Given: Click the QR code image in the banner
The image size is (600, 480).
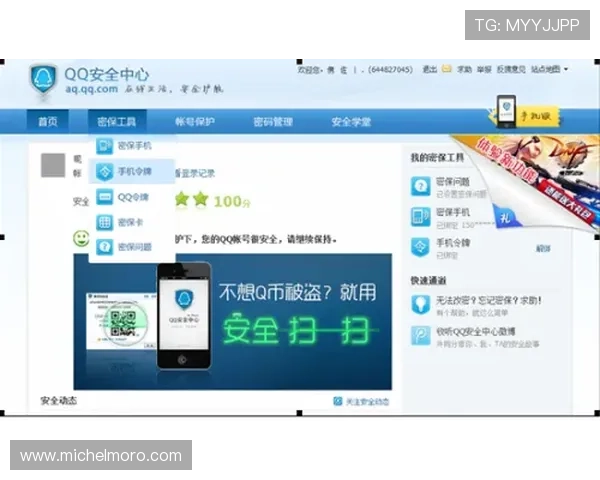Looking at the screenshot, I should tap(123, 324).
